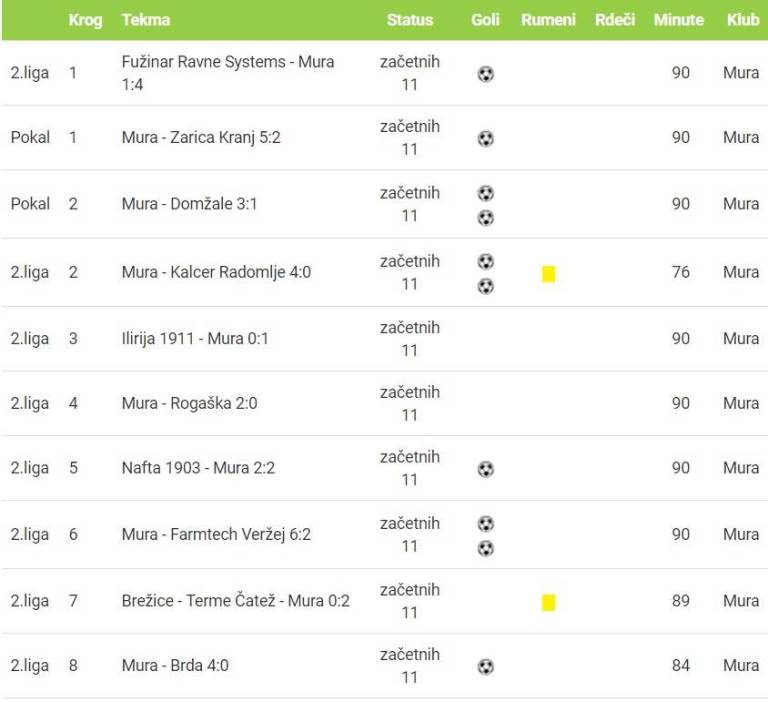The height and width of the screenshot is (702, 768).
Task: Select upper goal ball icon in Mura - Domžale row
Action: [485, 193]
